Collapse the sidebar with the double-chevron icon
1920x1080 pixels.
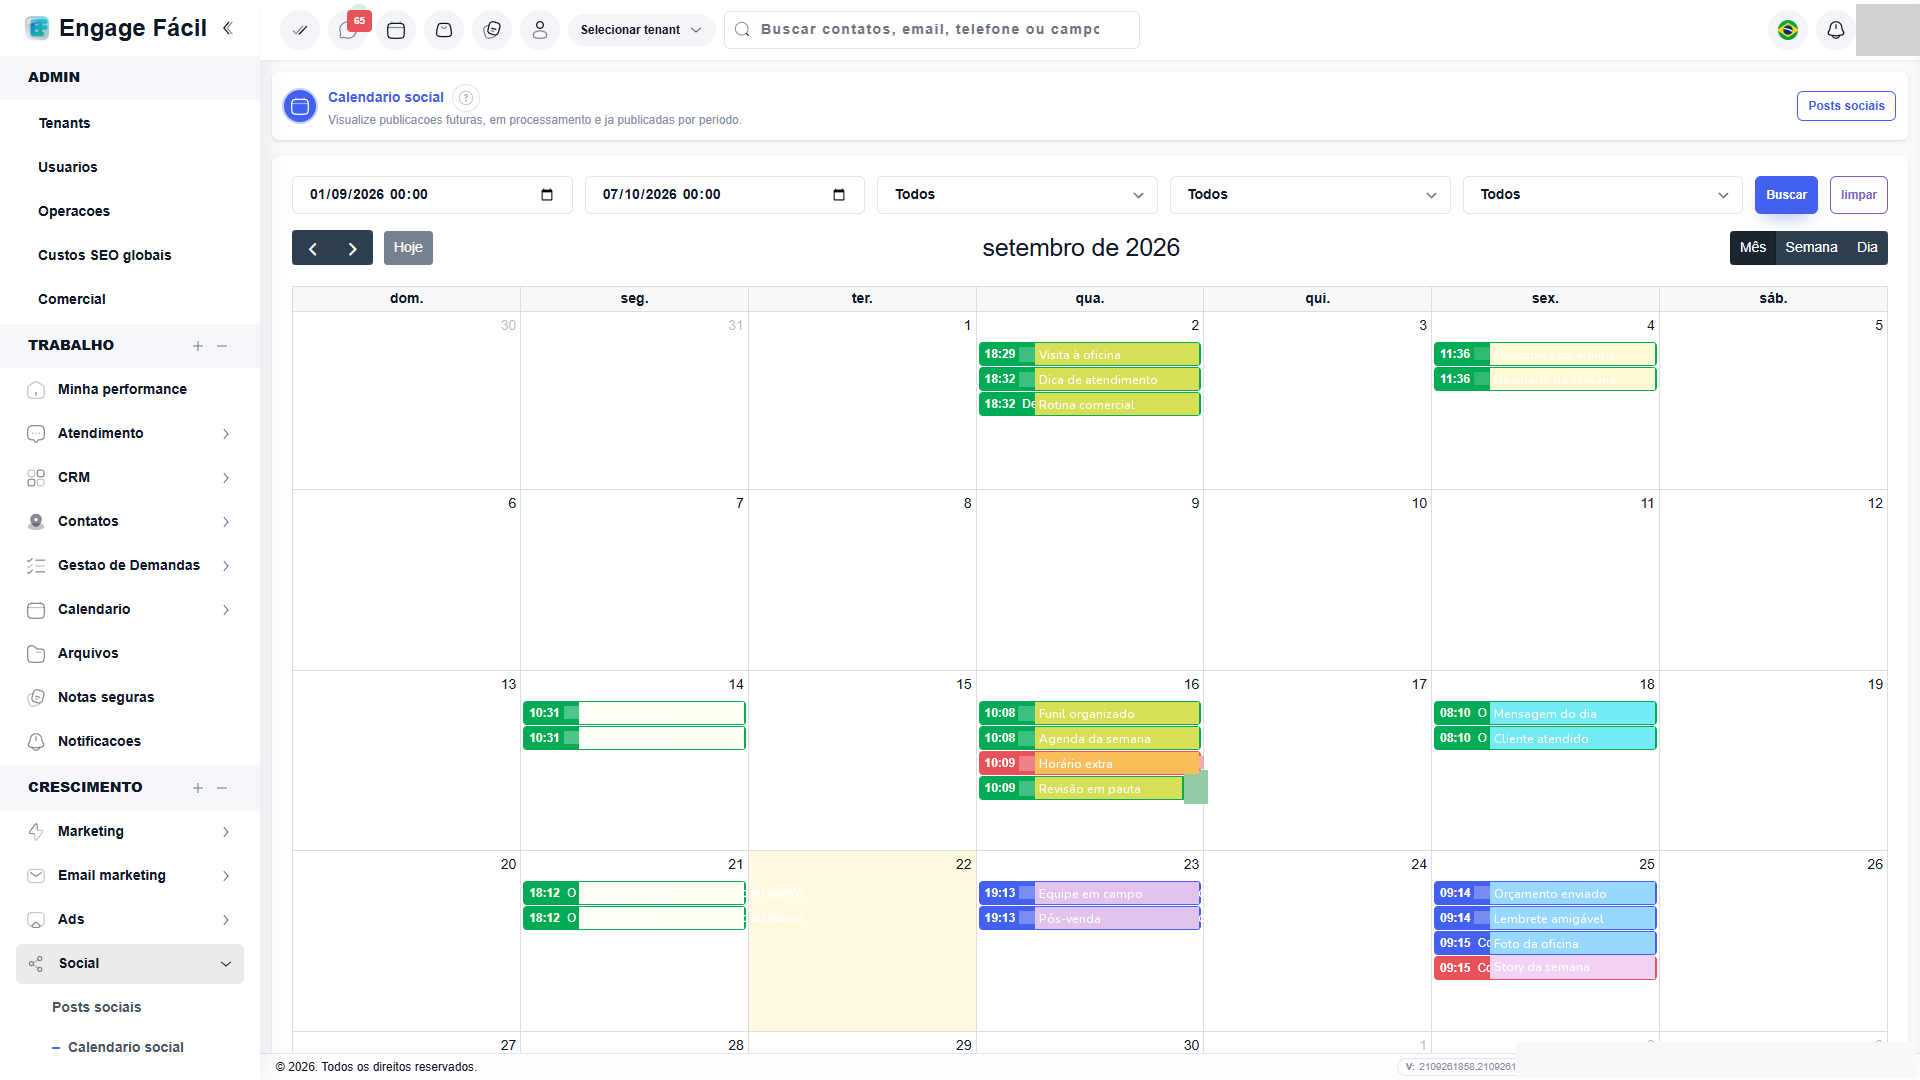point(228,28)
